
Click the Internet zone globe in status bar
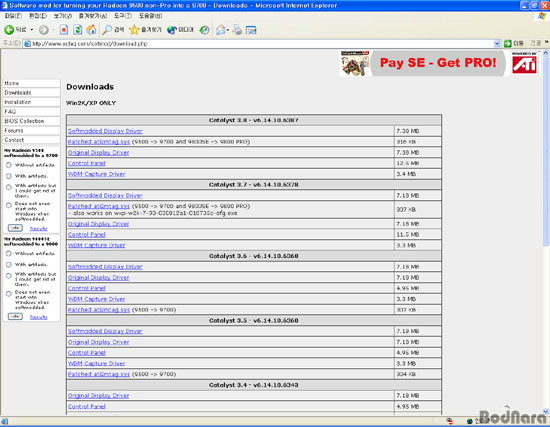[470, 421]
